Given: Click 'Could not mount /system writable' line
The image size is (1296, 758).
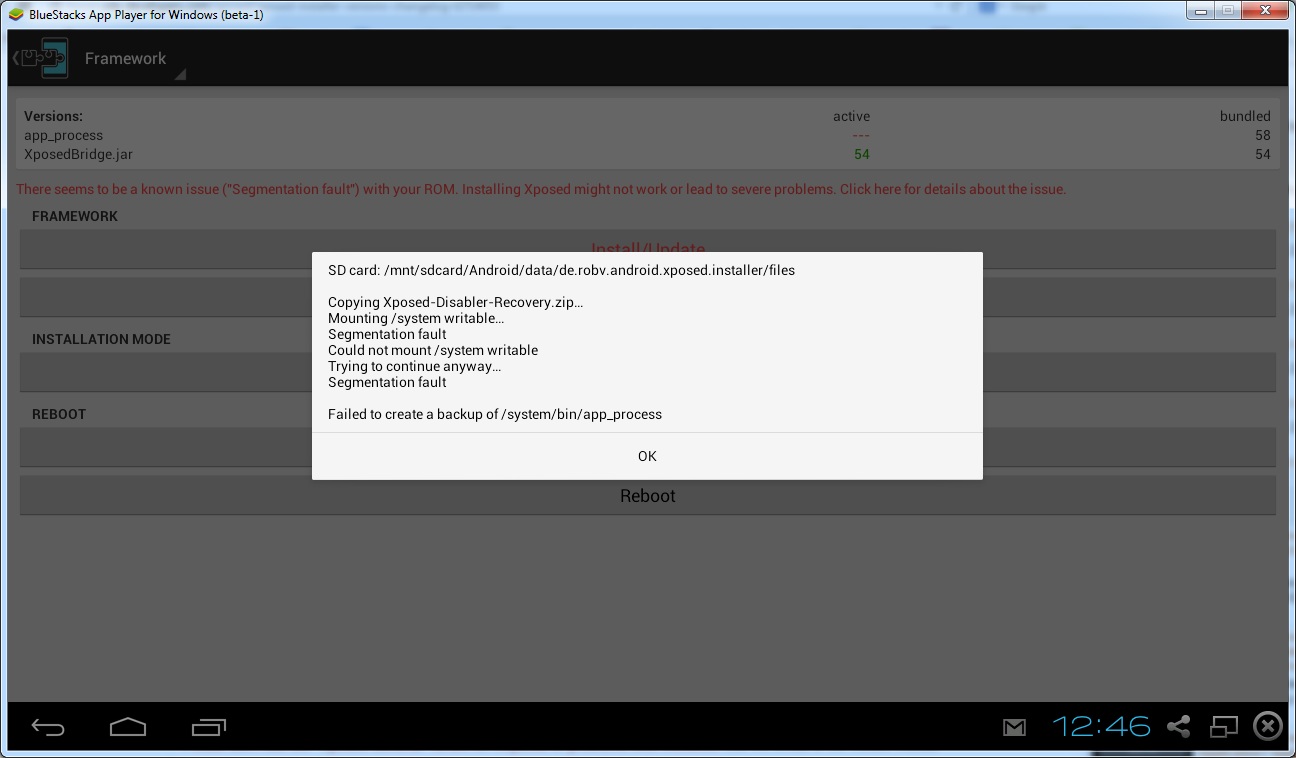Looking at the screenshot, I should [433, 350].
